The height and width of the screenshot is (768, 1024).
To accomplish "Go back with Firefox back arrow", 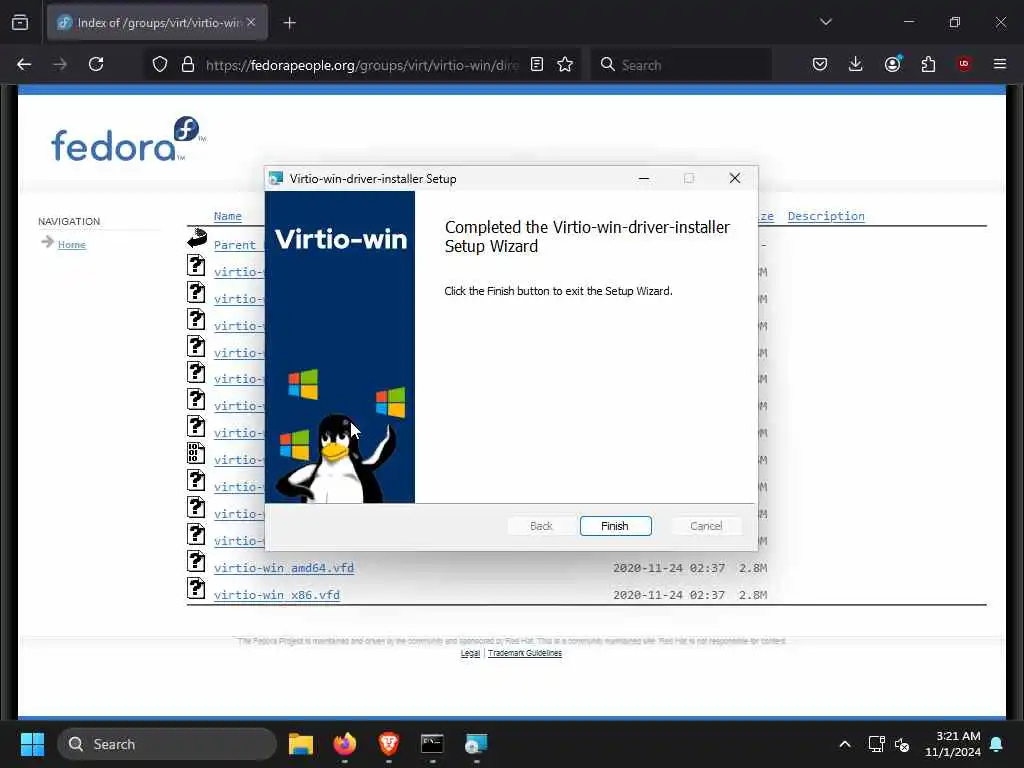I will coord(24,64).
